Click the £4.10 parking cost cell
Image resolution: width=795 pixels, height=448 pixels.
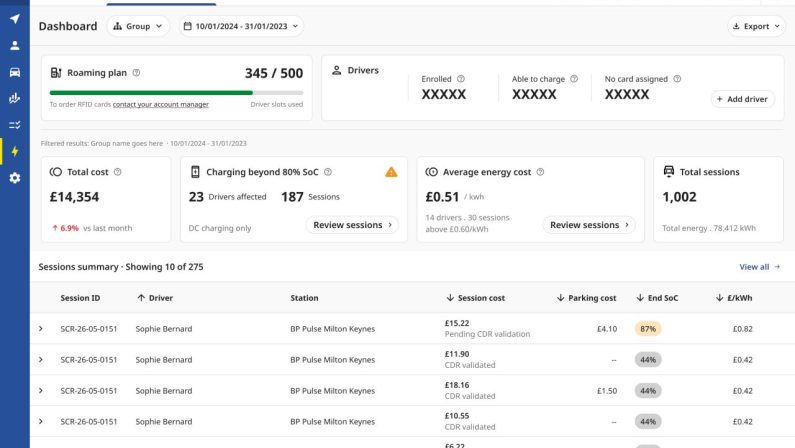[607, 328]
